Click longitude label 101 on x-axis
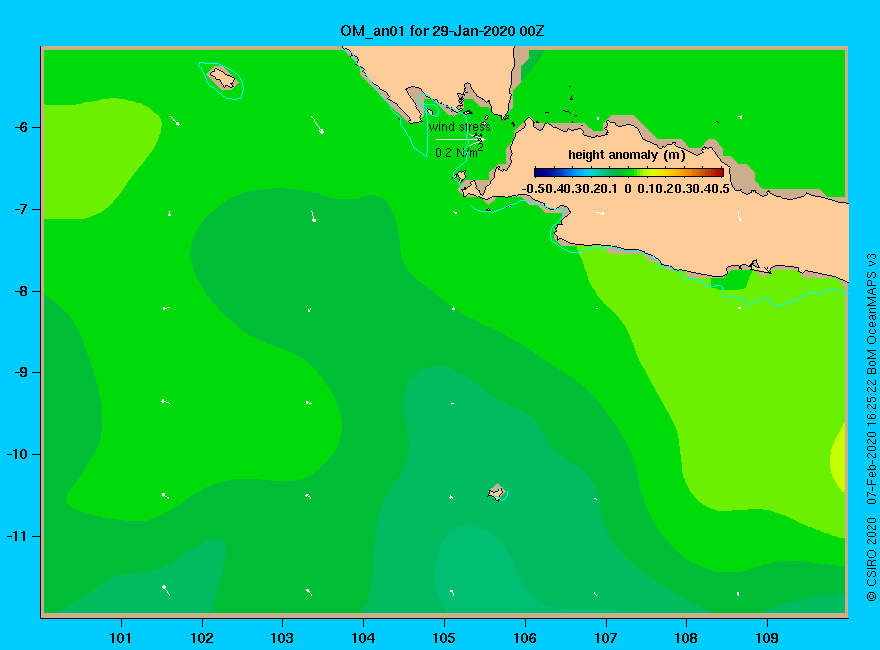Viewport: 880px width, 650px height. (x=120, y=638)
